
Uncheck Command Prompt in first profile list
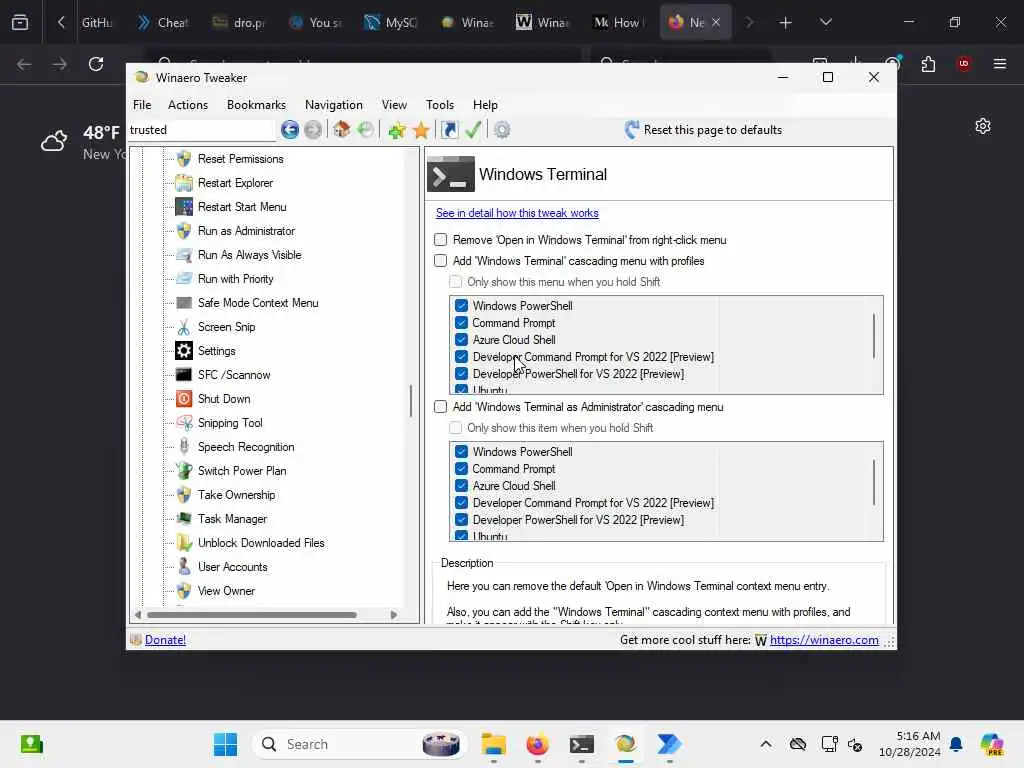[461, 323]
